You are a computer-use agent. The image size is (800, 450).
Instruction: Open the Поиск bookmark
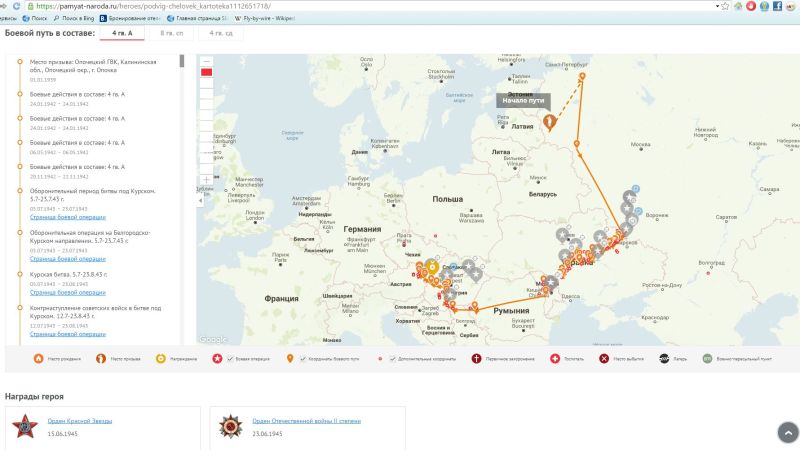[x=35, y=18]
